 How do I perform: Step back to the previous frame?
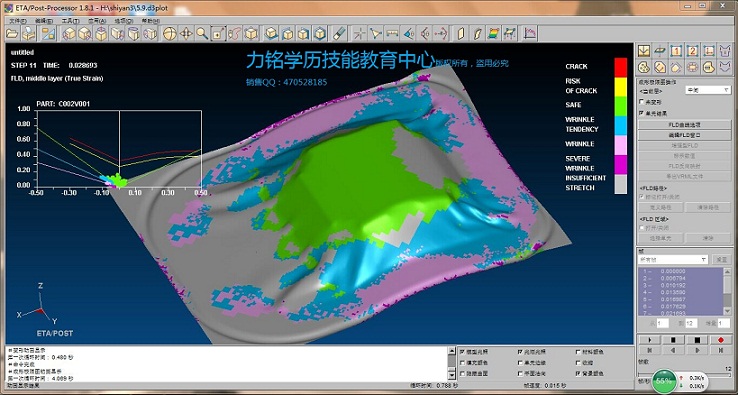coord(673,350)
